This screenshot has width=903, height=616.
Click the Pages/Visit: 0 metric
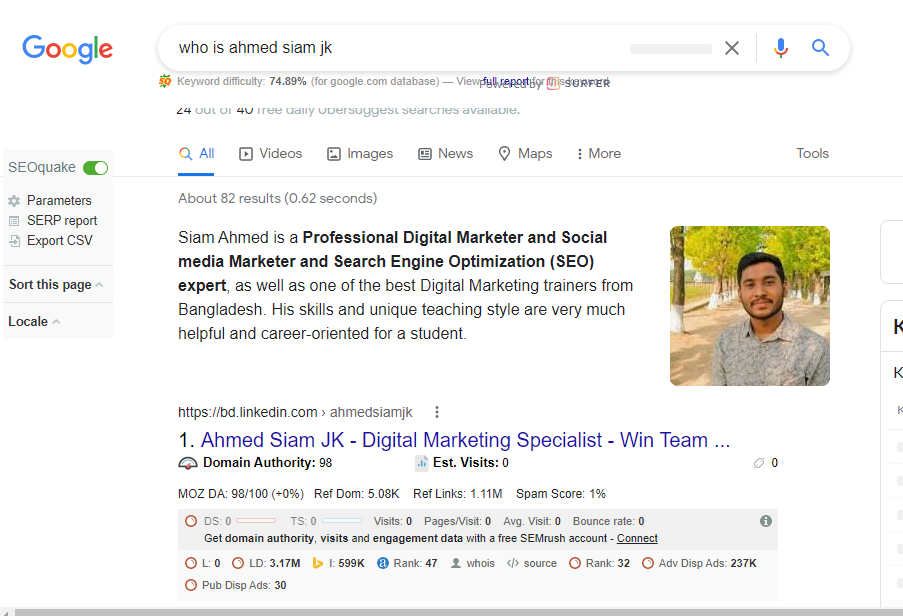[x=457, y=521]
